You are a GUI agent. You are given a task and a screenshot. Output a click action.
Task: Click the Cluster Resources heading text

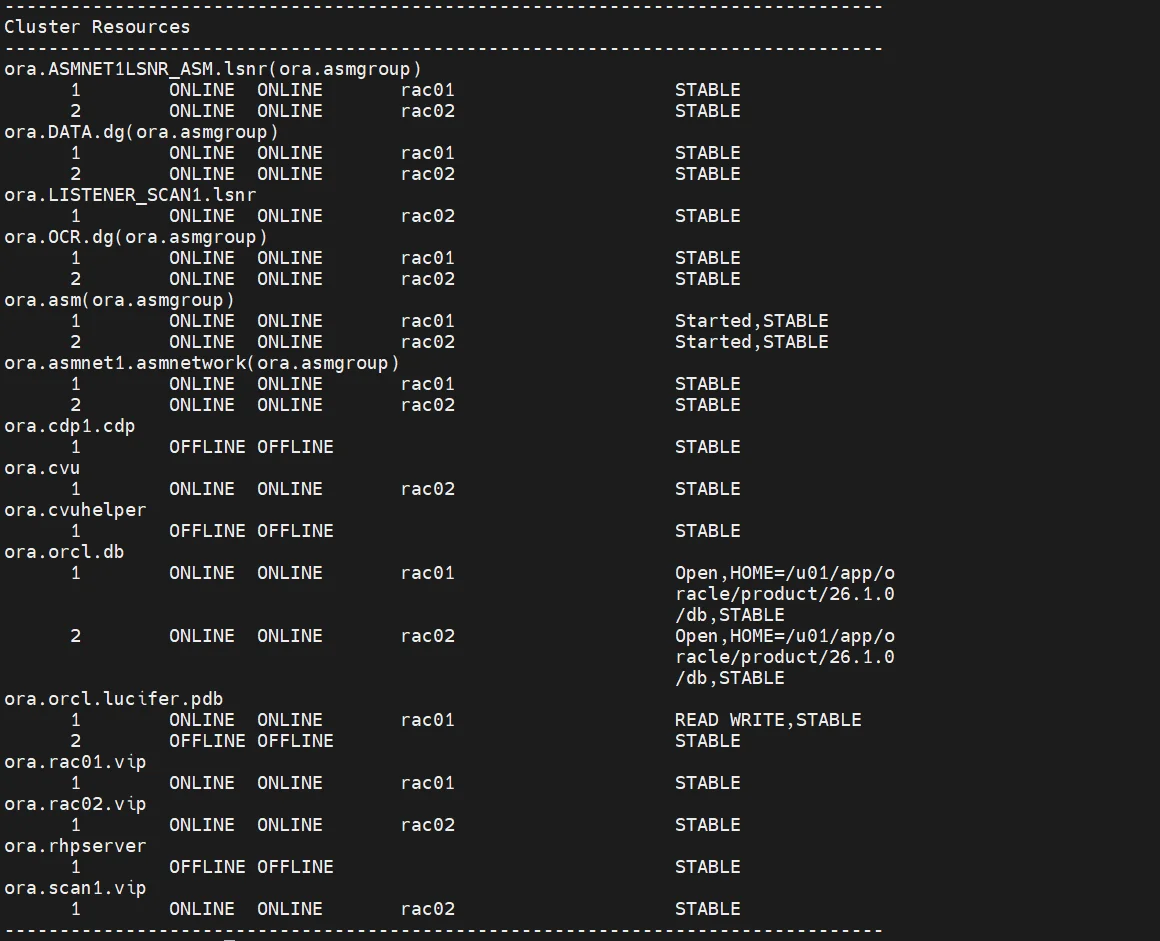point(97,27)
